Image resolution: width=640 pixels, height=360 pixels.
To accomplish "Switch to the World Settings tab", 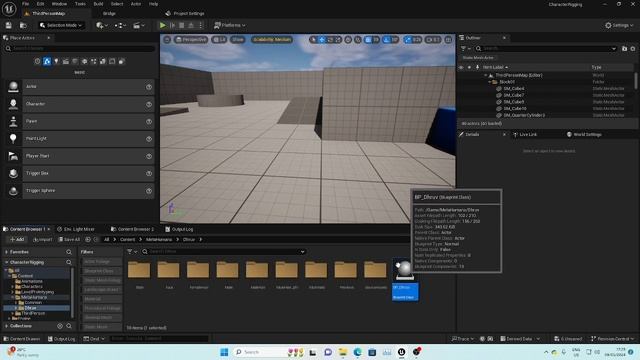I will 584,134.
